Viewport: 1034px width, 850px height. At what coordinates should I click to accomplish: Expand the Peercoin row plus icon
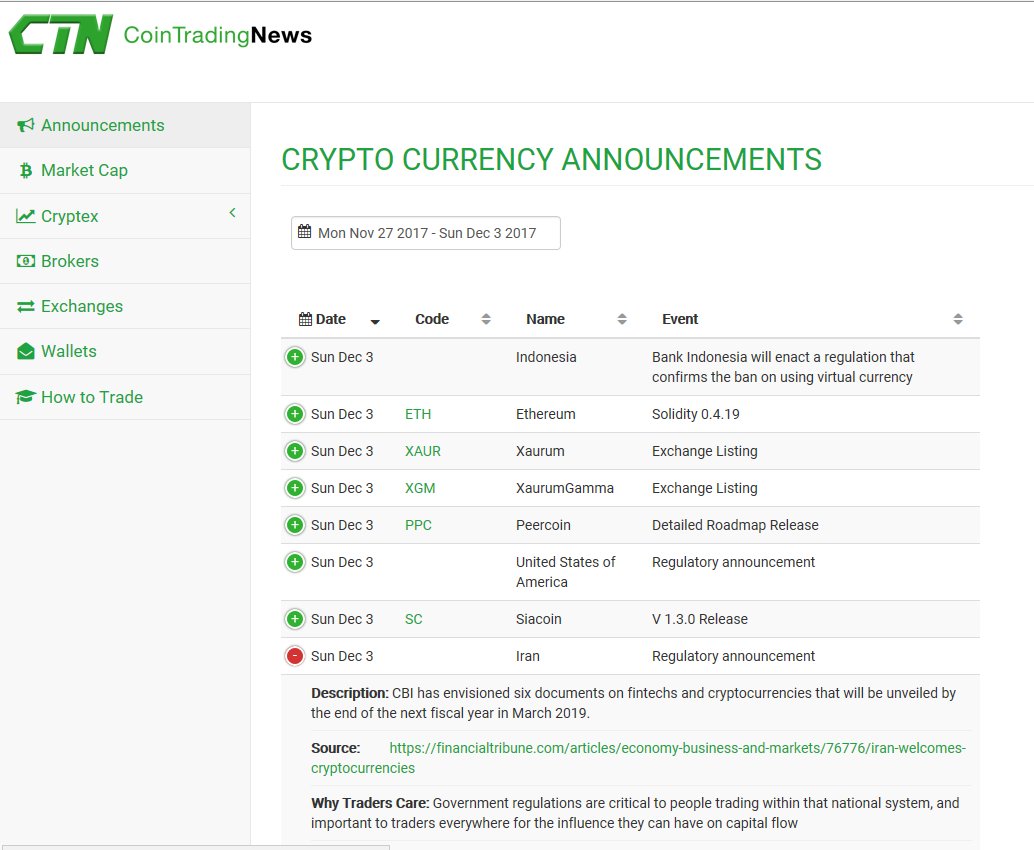(x=295, y=525)
